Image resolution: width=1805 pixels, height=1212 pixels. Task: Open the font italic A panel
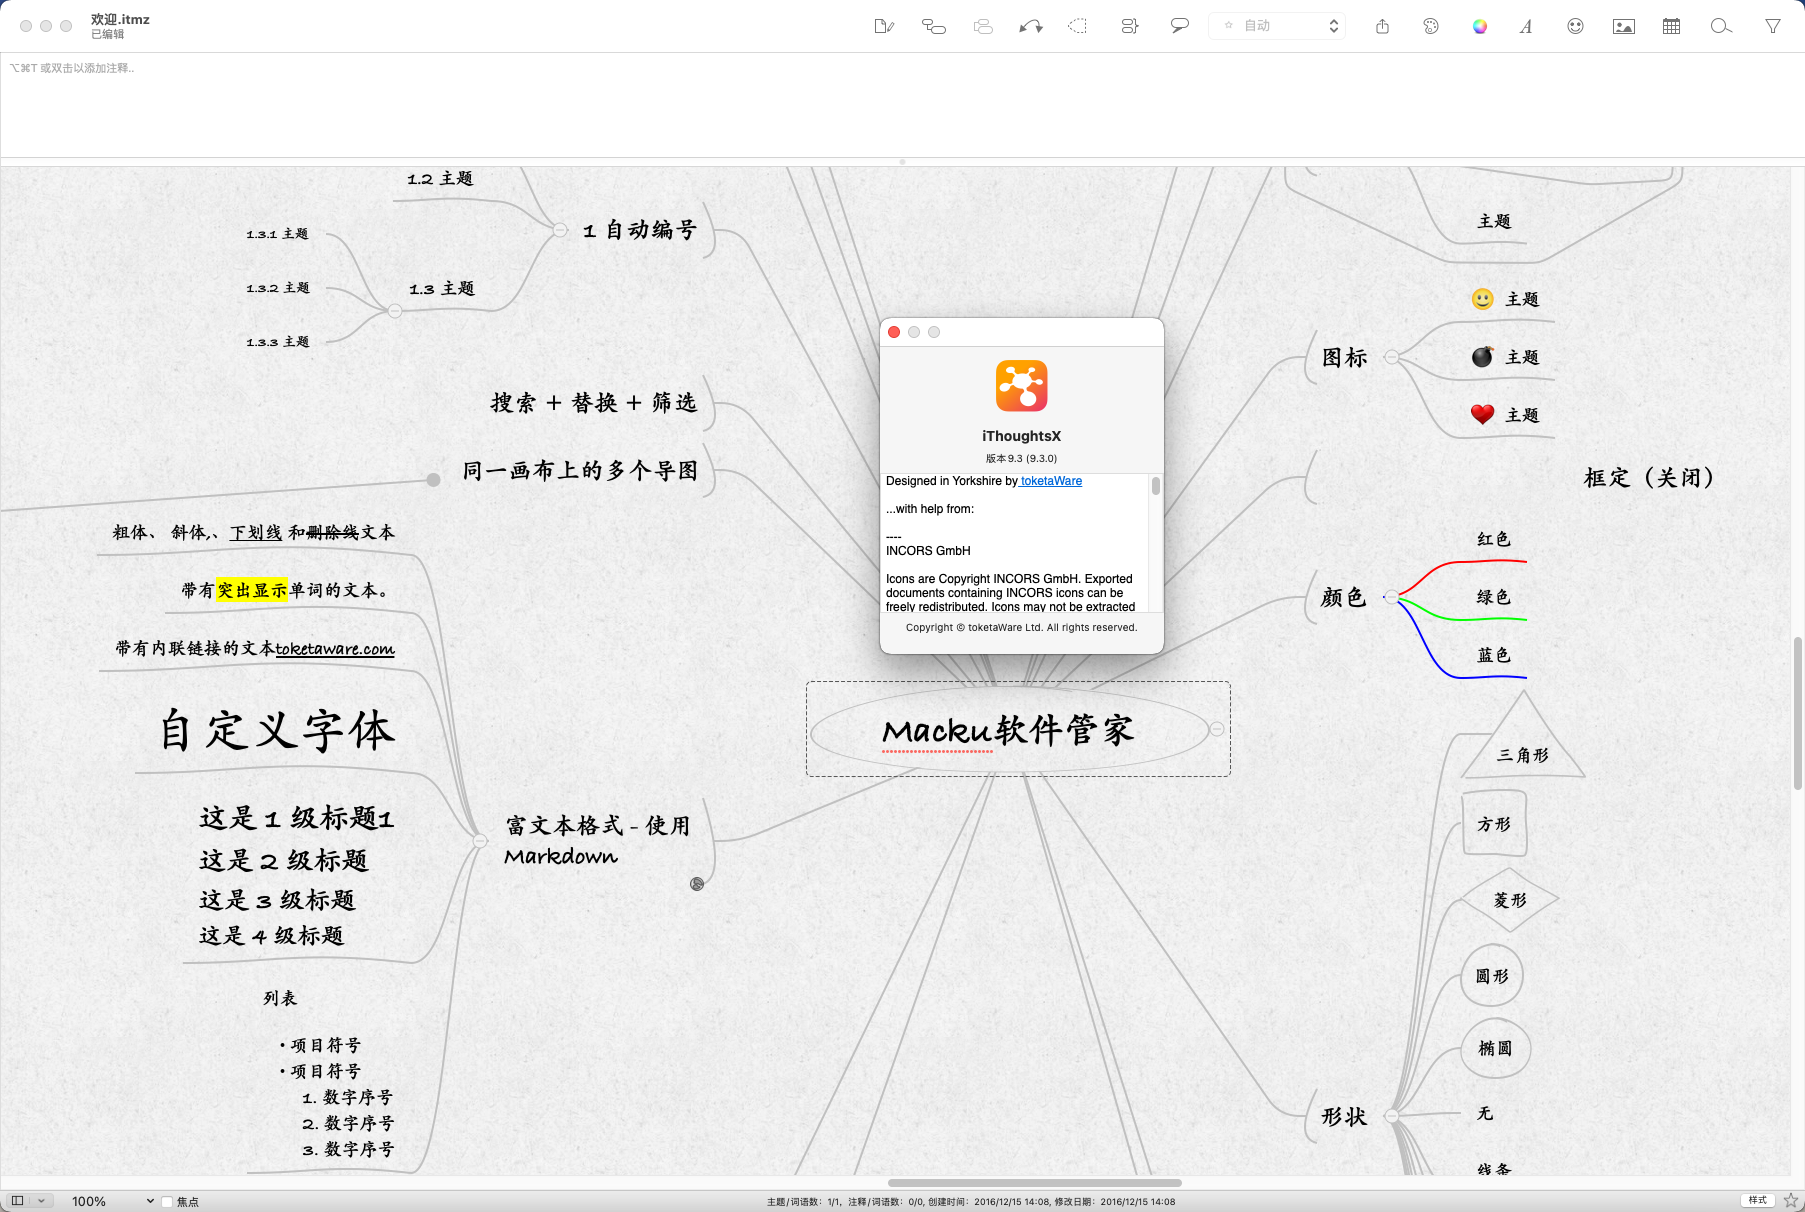[1526, 26]
